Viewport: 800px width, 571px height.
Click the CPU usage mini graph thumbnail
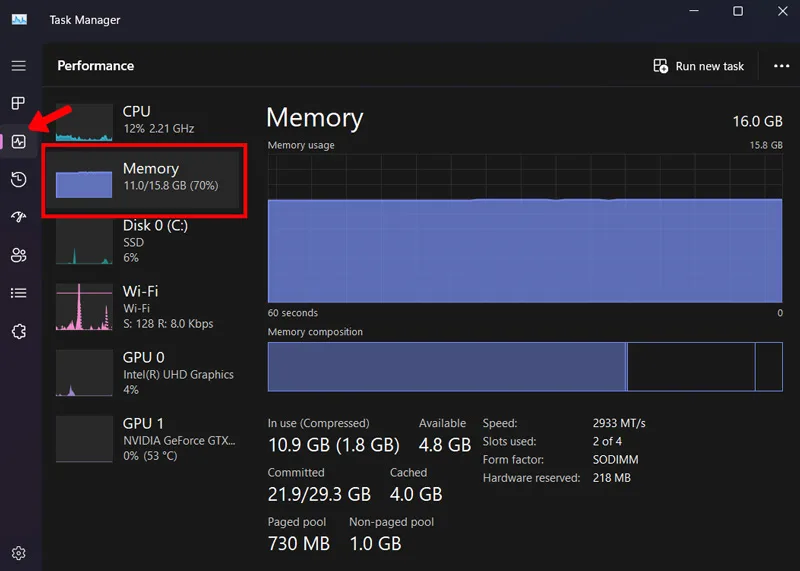[84, 122]
